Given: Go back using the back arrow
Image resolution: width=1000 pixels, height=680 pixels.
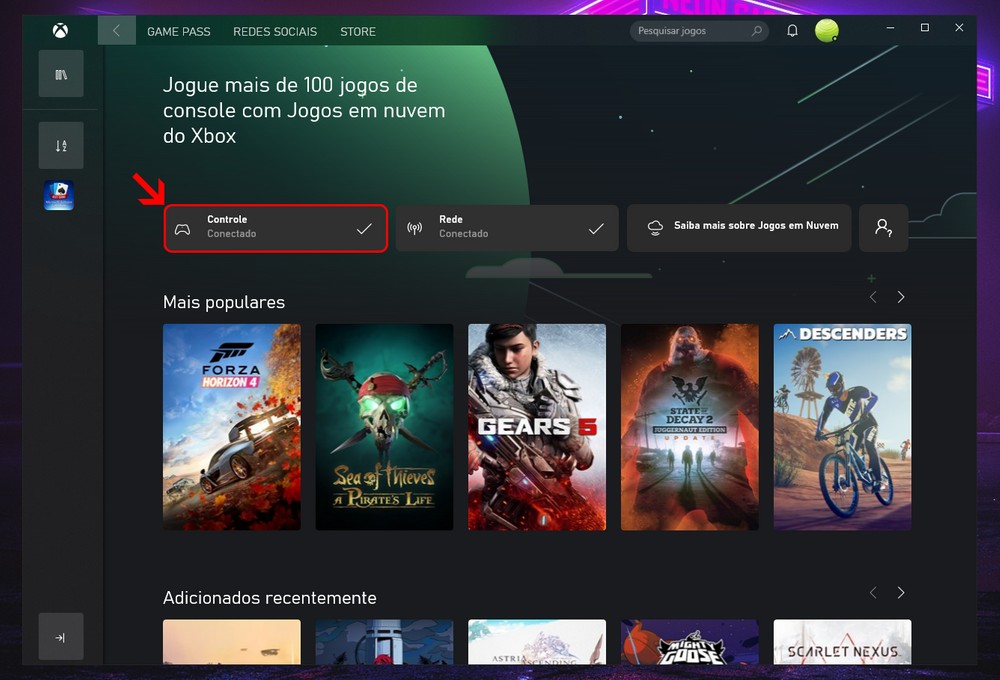Looking at the screenshot, I should tap(117, 31).
